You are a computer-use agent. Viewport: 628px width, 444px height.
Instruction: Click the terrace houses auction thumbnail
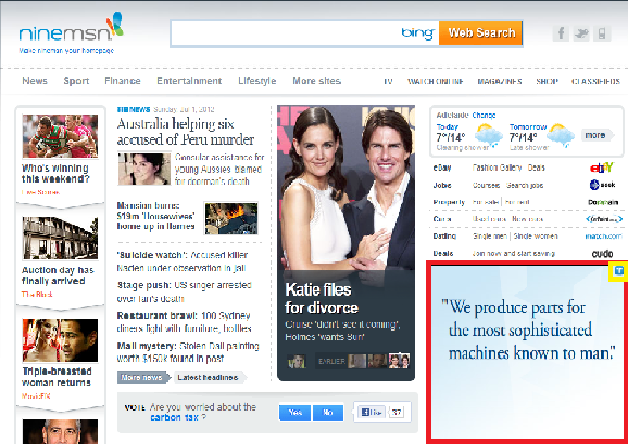coord(60,238)
